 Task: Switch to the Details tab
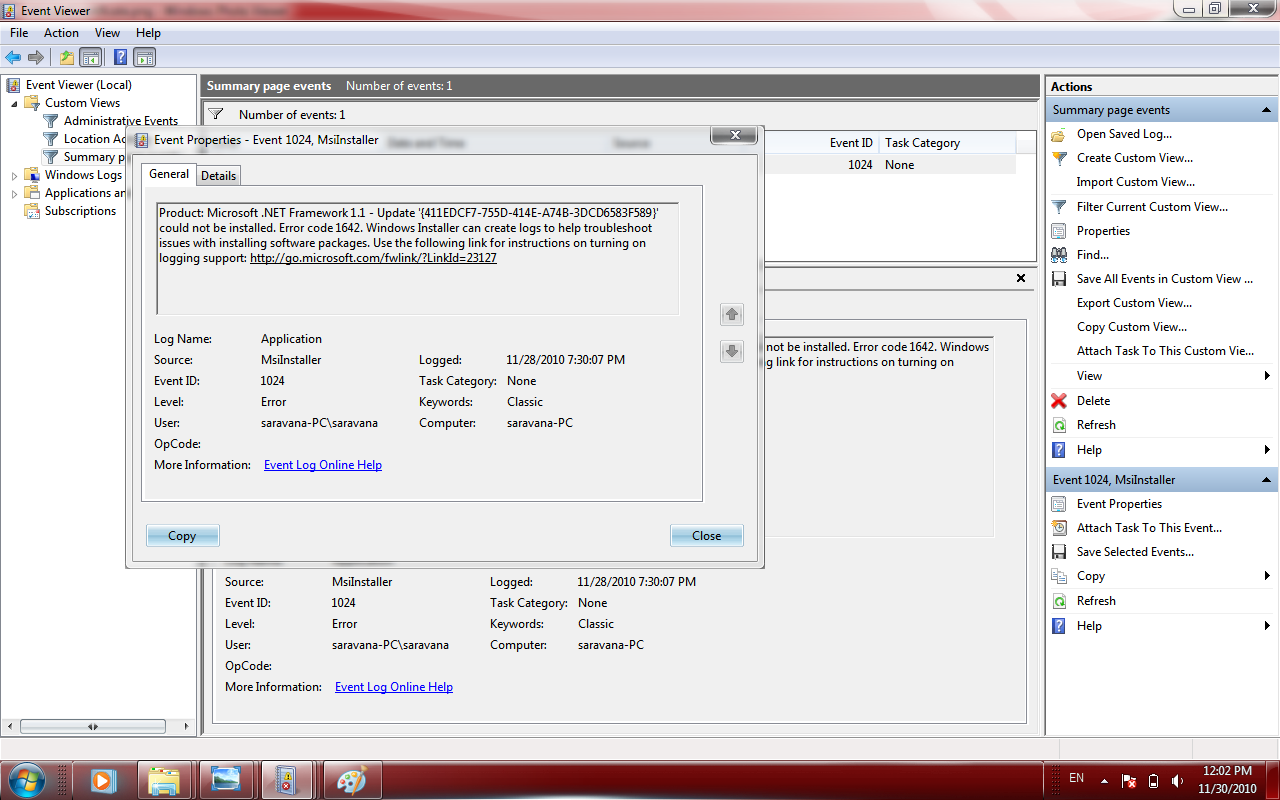tap(218, 176)
